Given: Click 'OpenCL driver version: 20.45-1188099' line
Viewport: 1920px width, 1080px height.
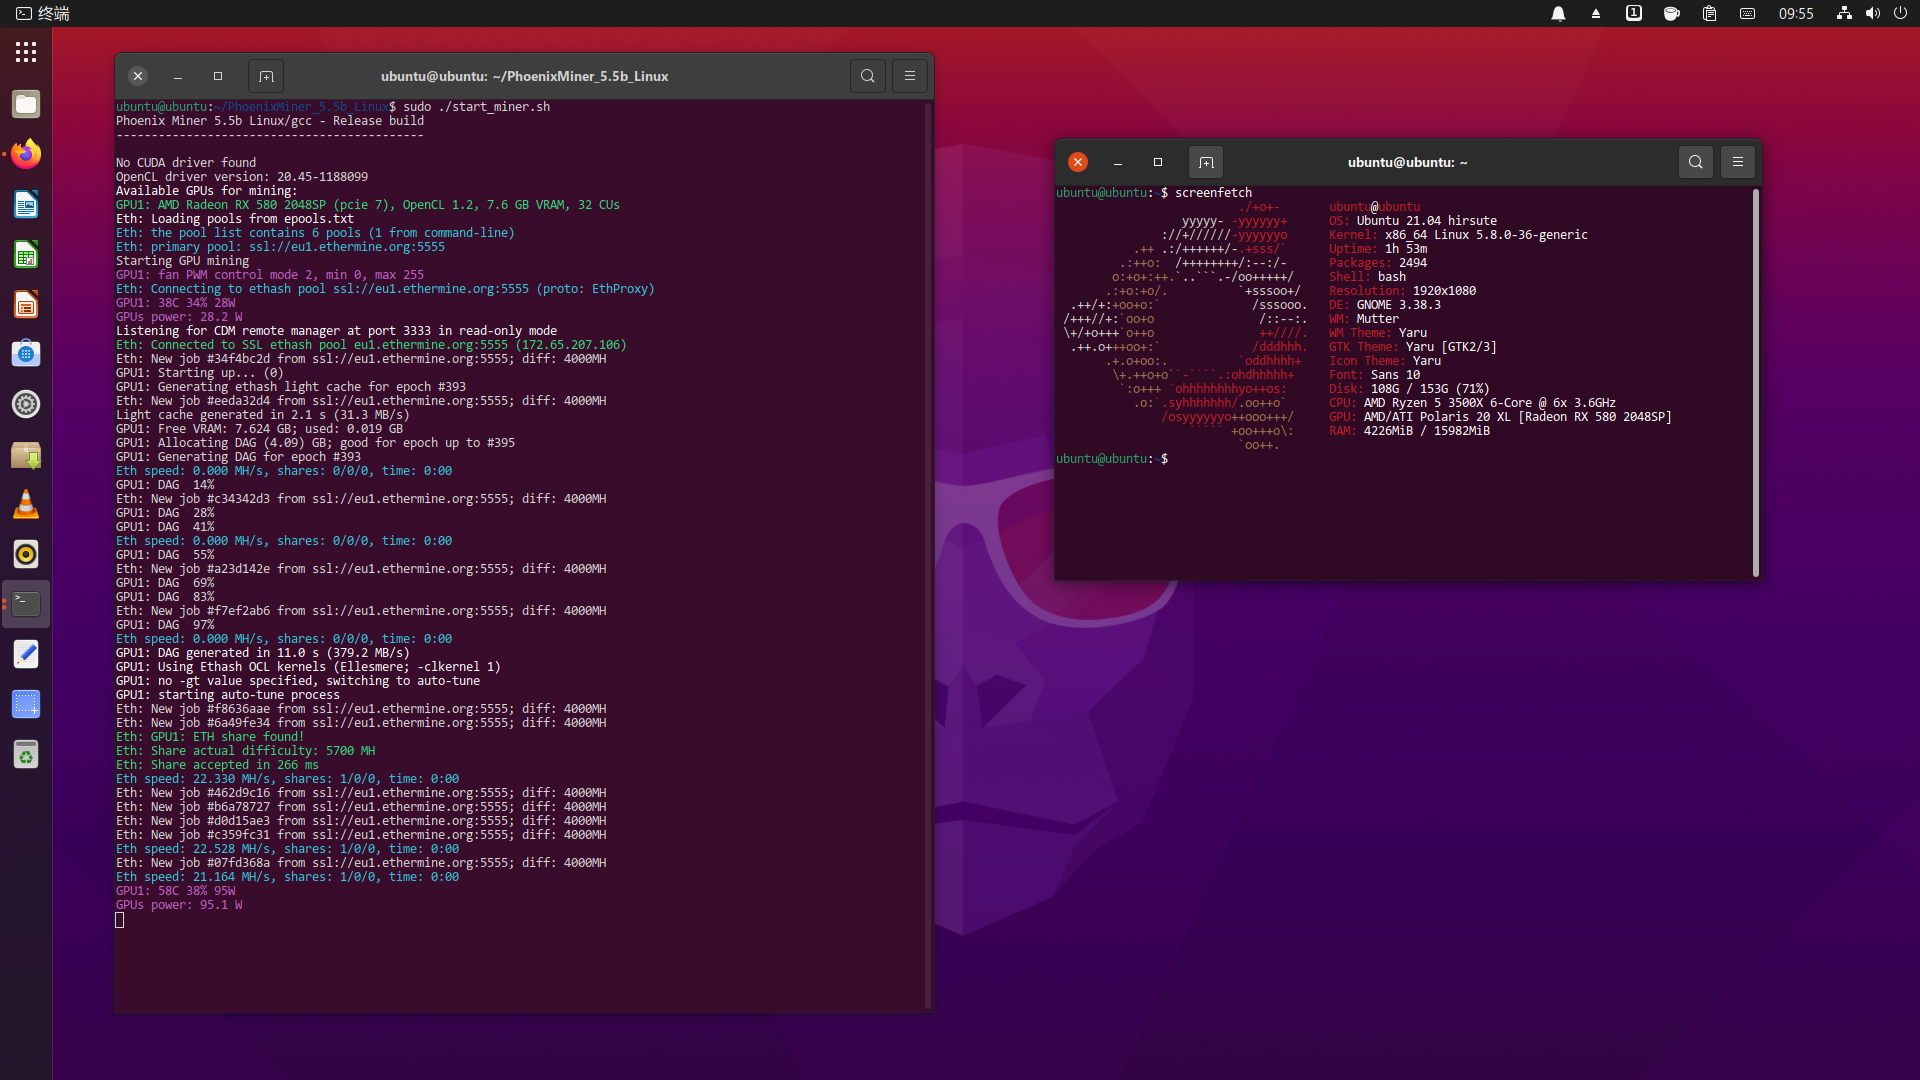Looking at the screenshot, I should (x=242, y=177).
